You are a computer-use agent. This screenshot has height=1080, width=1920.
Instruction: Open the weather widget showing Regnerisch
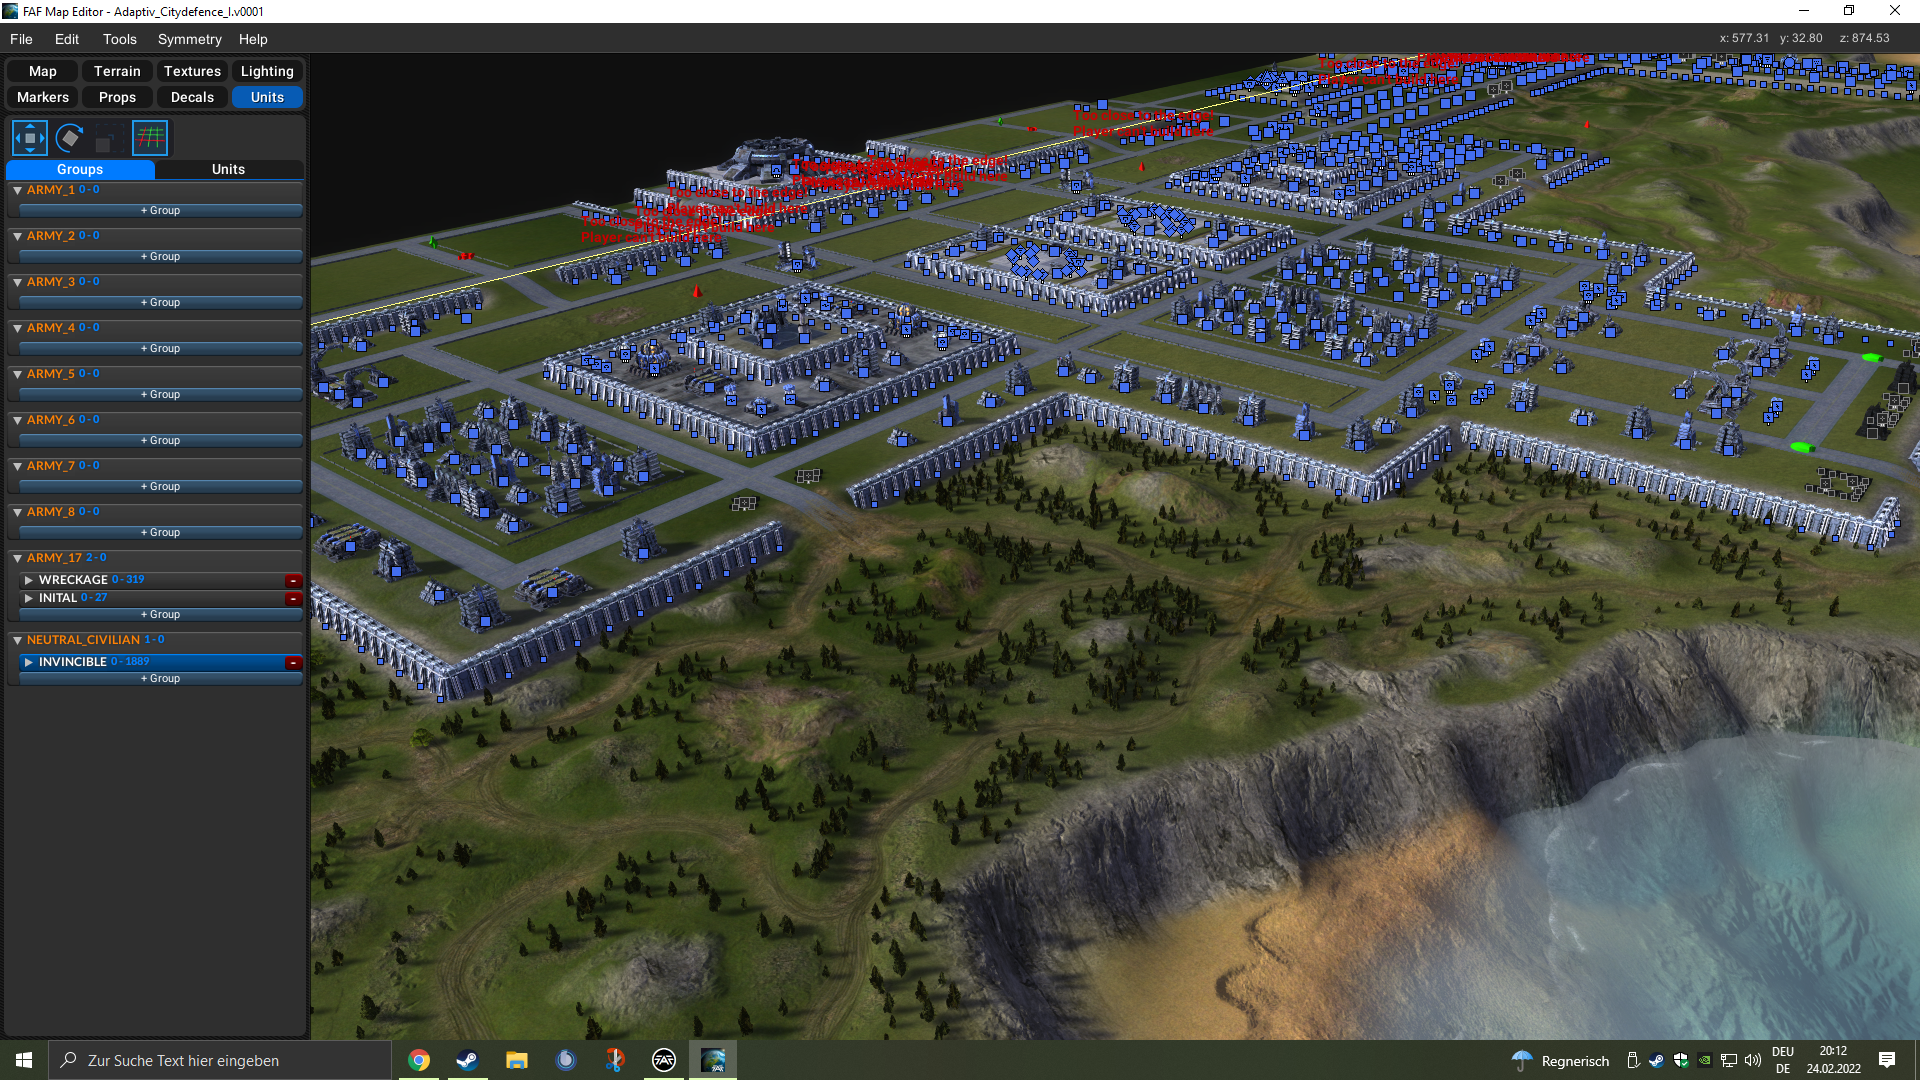(1560, 1061)
